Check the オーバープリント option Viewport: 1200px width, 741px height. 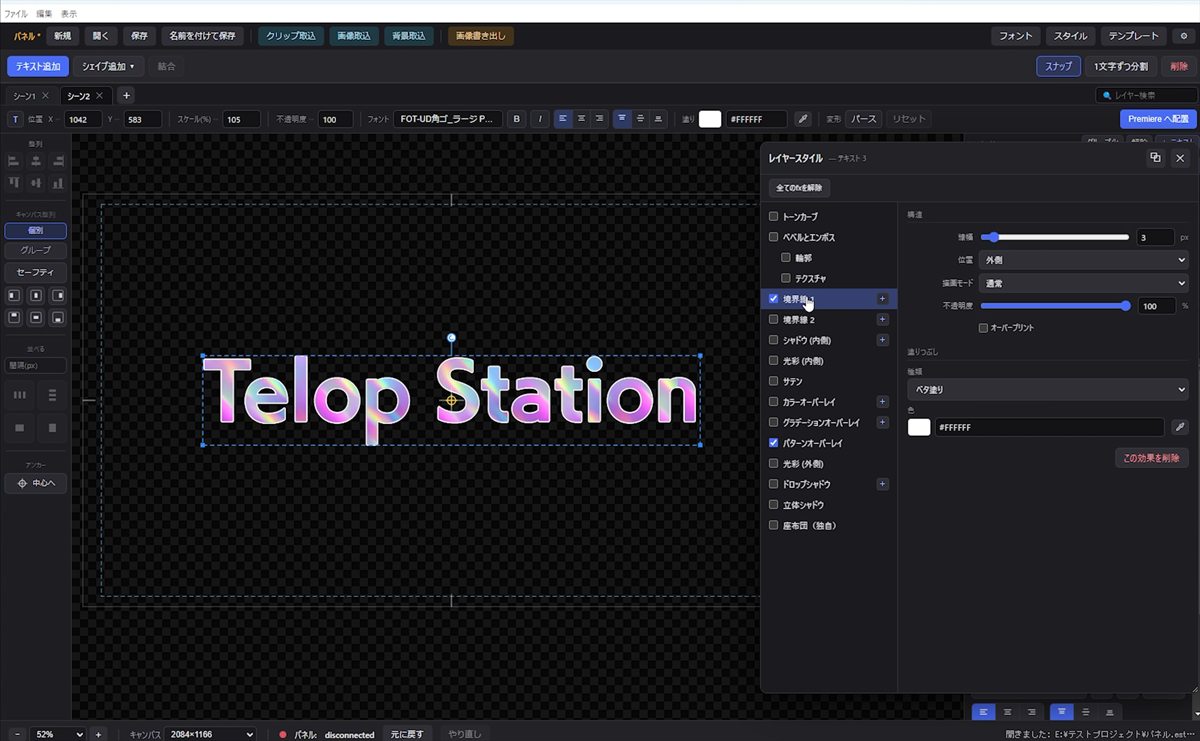983,327
